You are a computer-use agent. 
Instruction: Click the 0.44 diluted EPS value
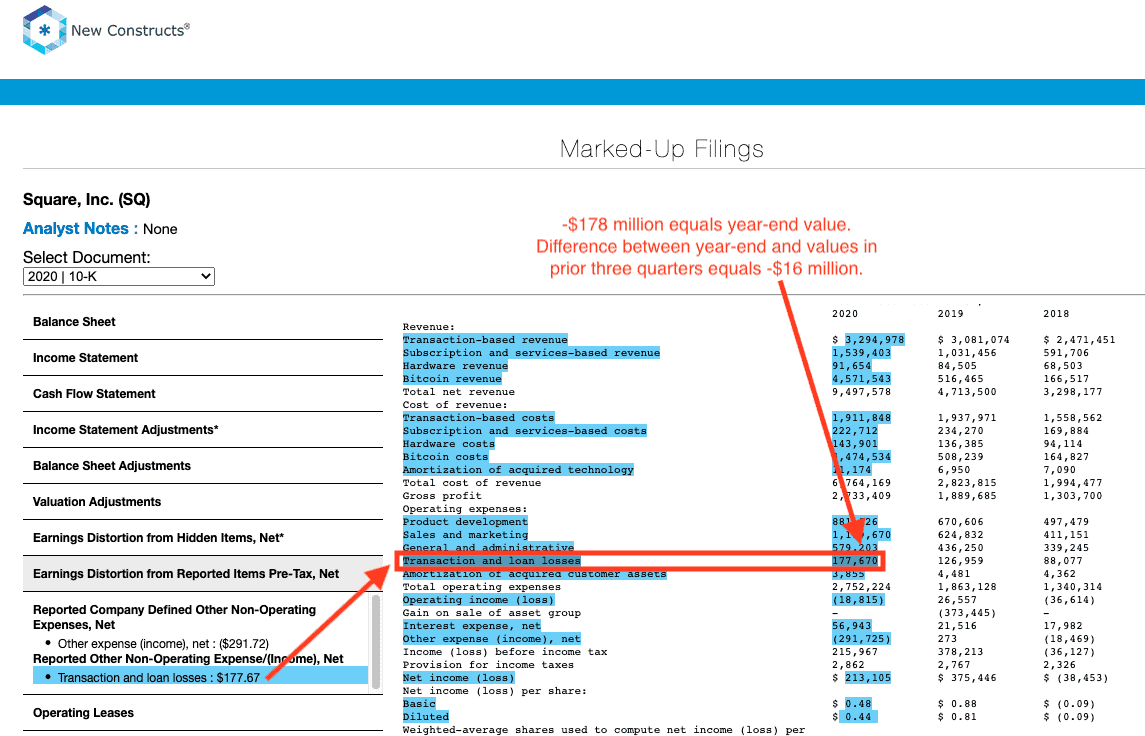(858, 717)
